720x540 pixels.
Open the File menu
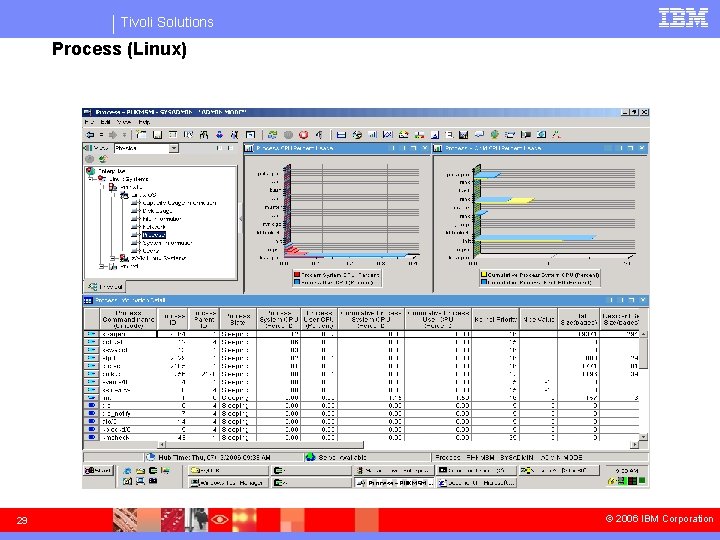(90, 122)
